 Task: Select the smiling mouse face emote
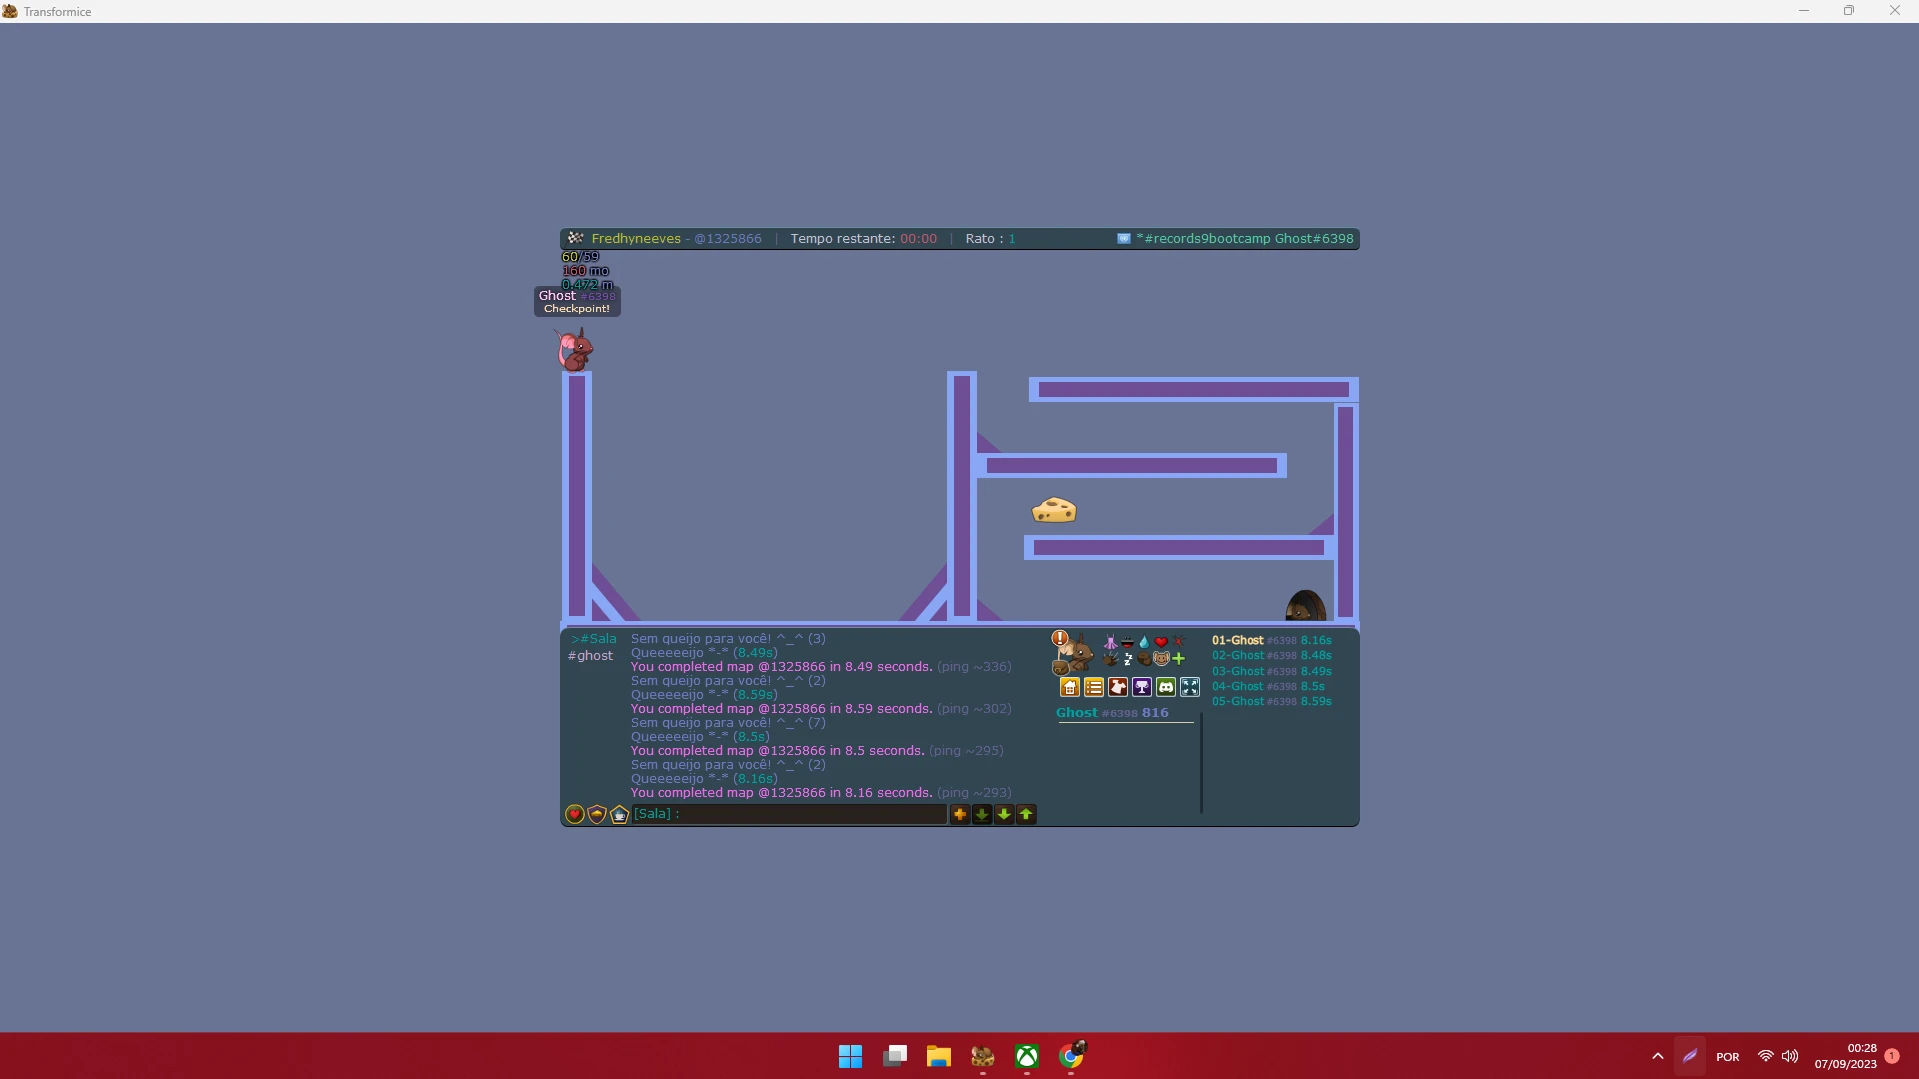pos(1161,659)
